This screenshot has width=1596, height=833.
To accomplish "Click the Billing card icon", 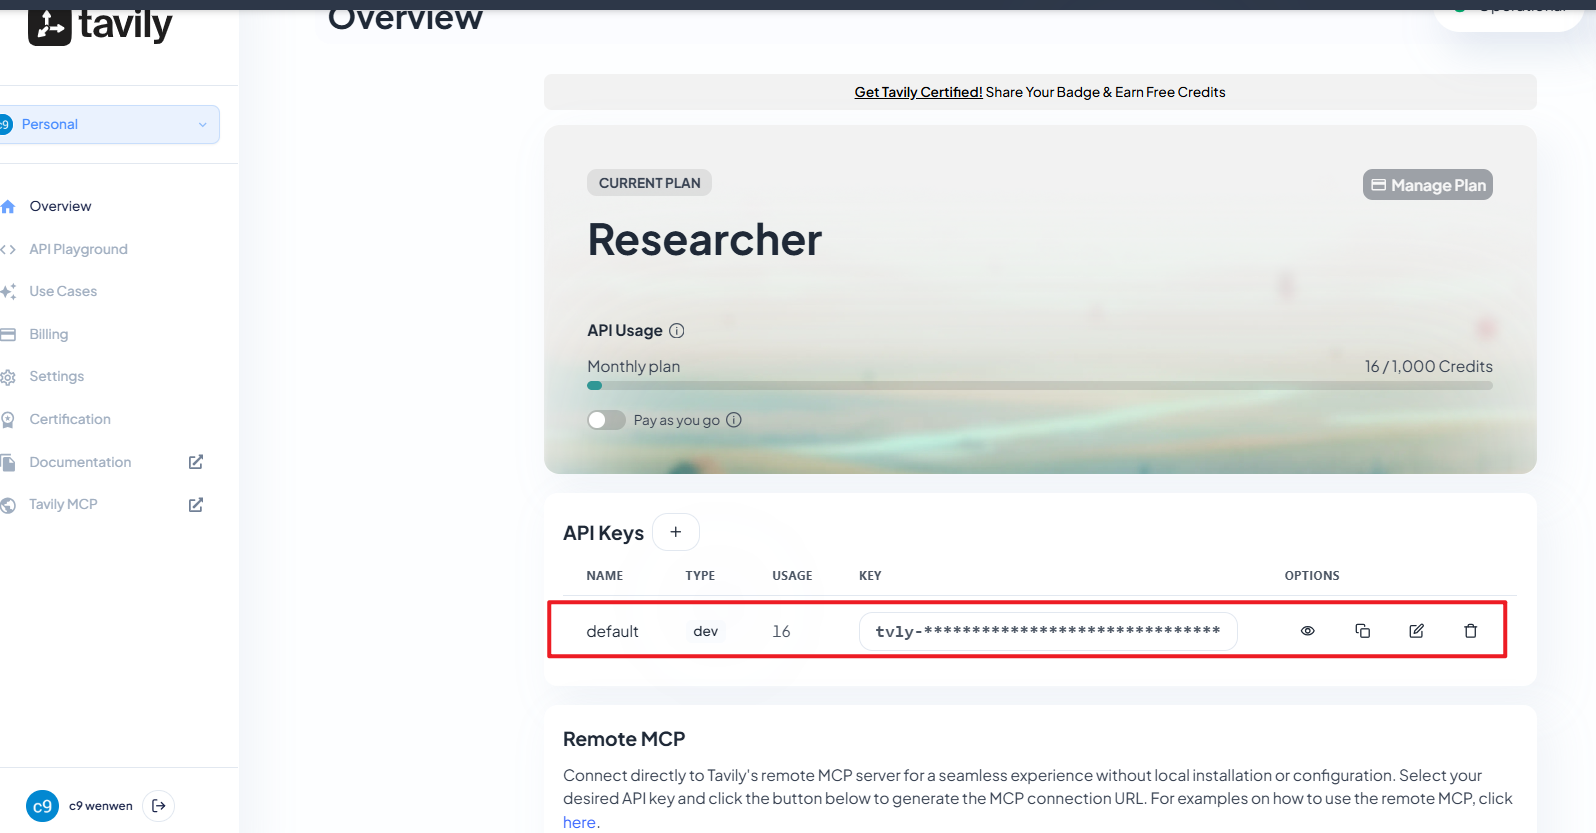I will point(8,335).
